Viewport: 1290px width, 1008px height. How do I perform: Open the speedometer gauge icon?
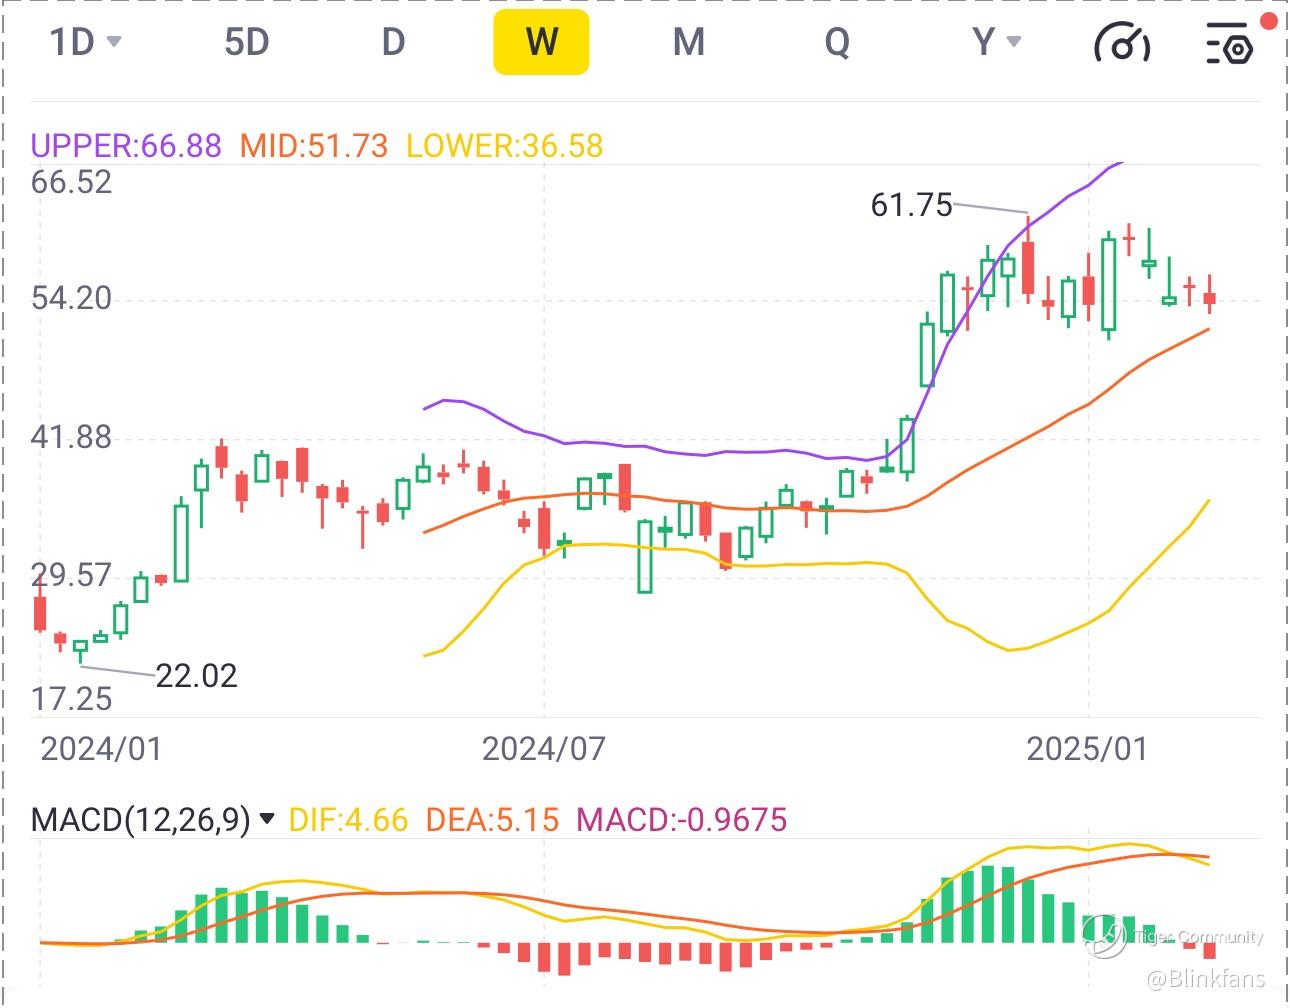click(1122, 43)
